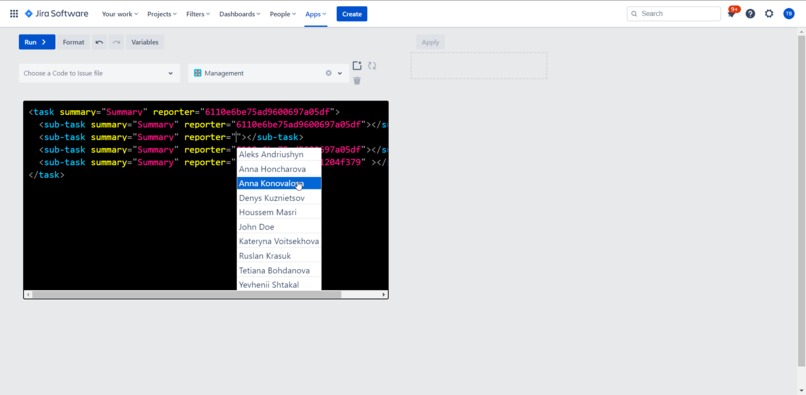806x395 pixels.
Task: Click the Run button
Action: 37,42
